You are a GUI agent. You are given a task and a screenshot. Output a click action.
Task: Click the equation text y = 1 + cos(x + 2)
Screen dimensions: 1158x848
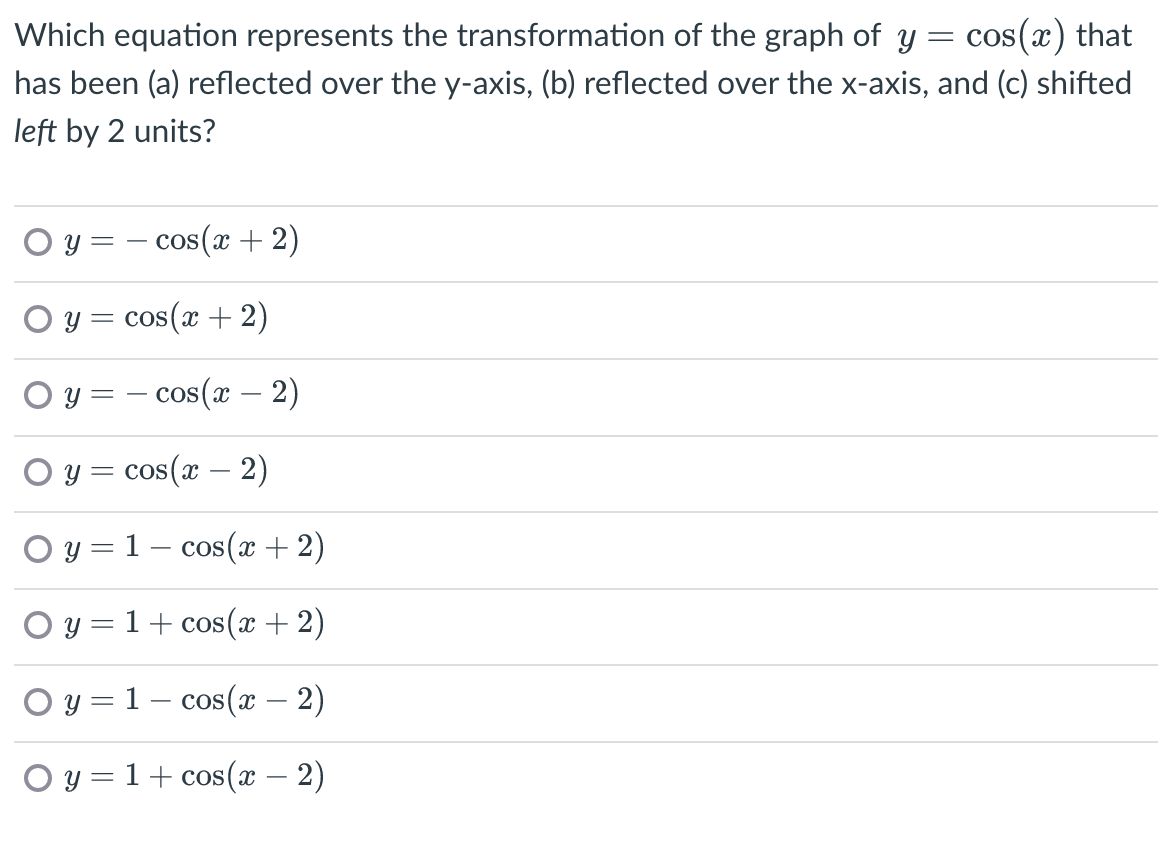(195, 624)
